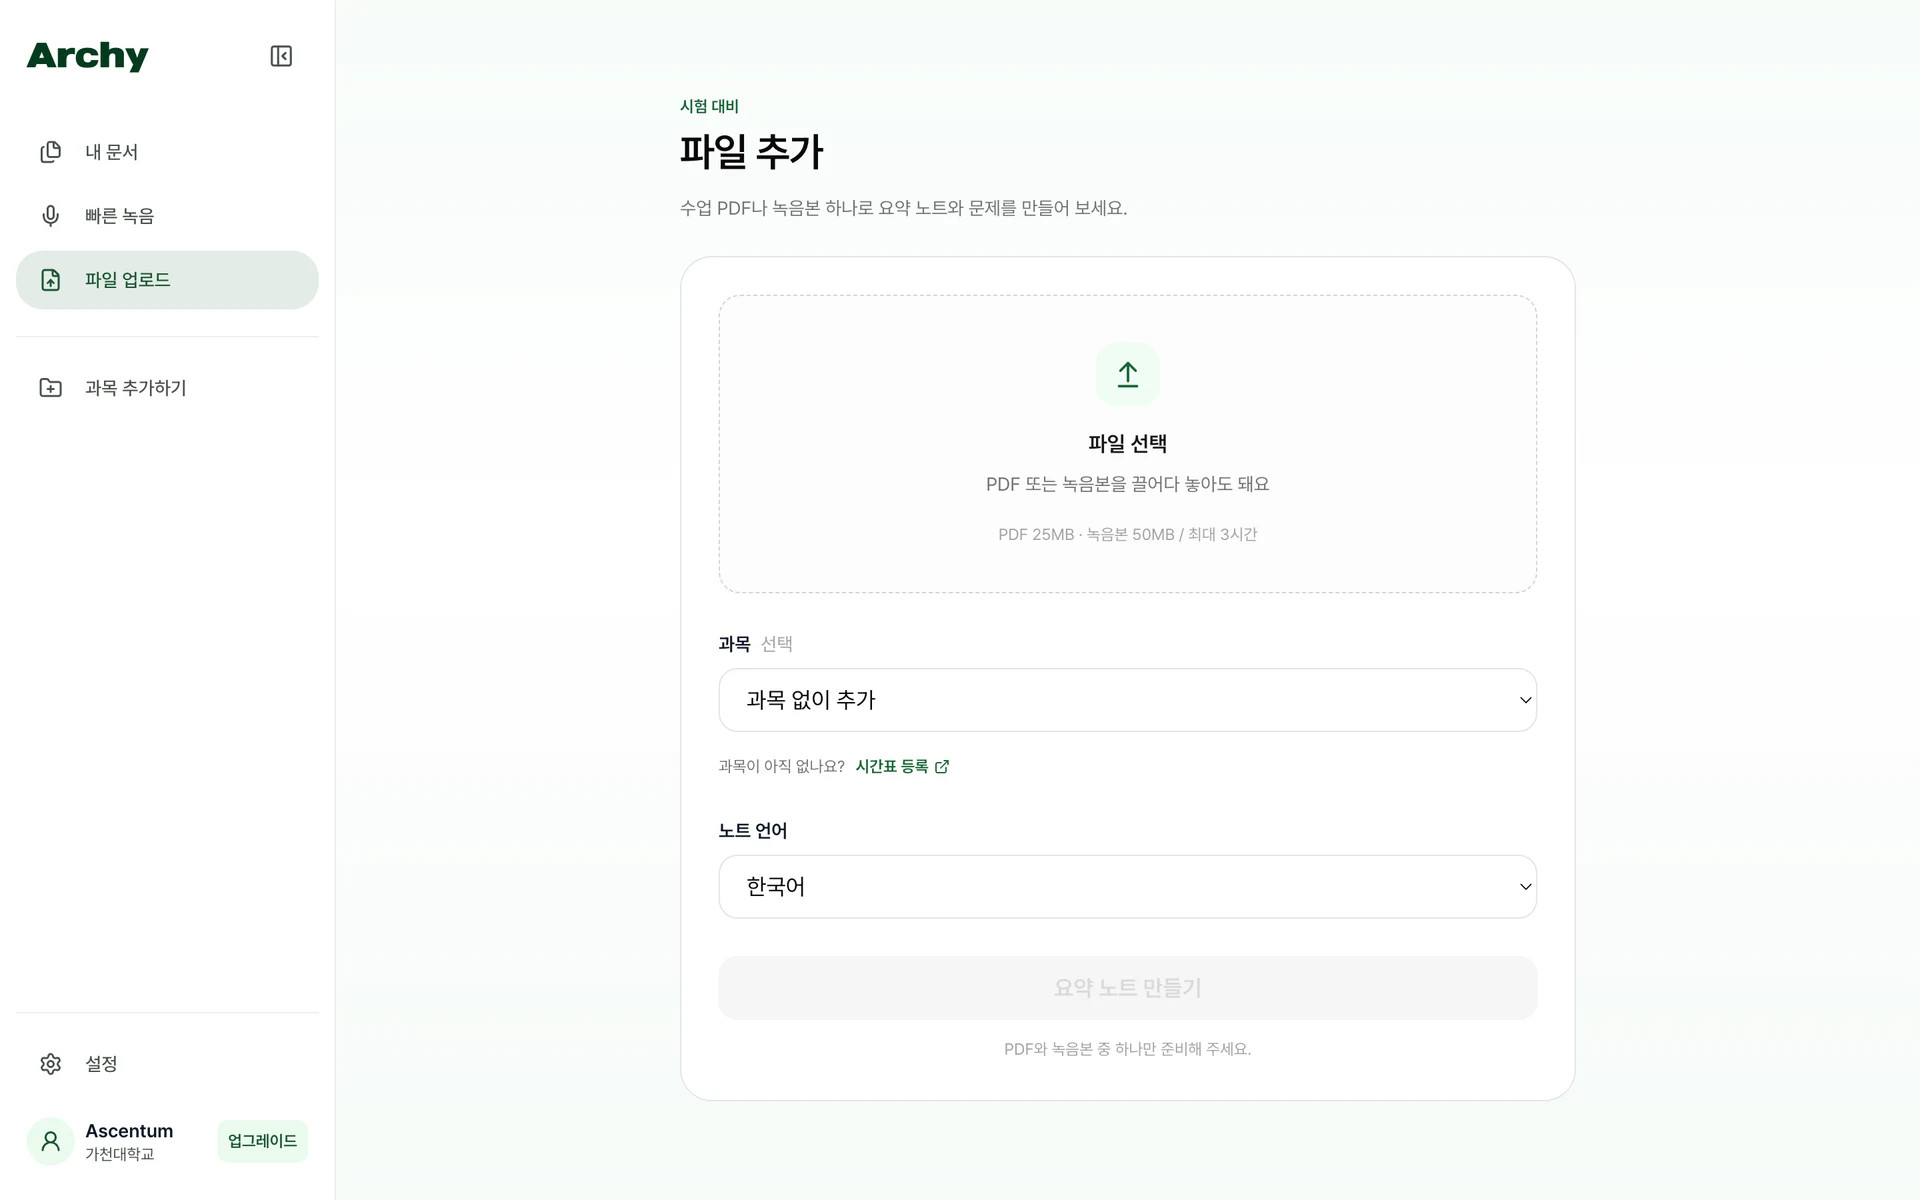Click the external link icon beside 시간표 등록
Screen dimensions: 1920x1200
942,767
